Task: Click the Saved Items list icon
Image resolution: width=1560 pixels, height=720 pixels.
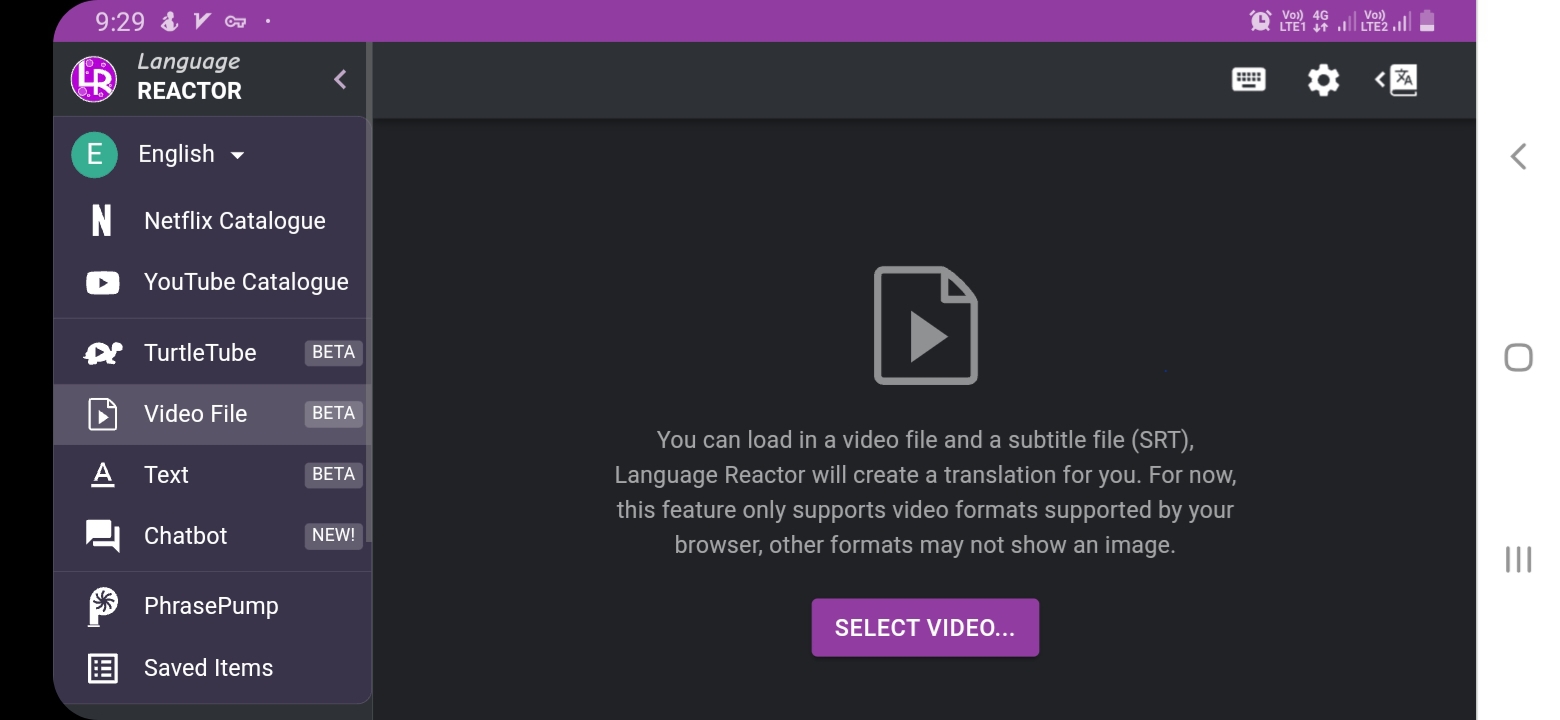Action: point(102,668)
